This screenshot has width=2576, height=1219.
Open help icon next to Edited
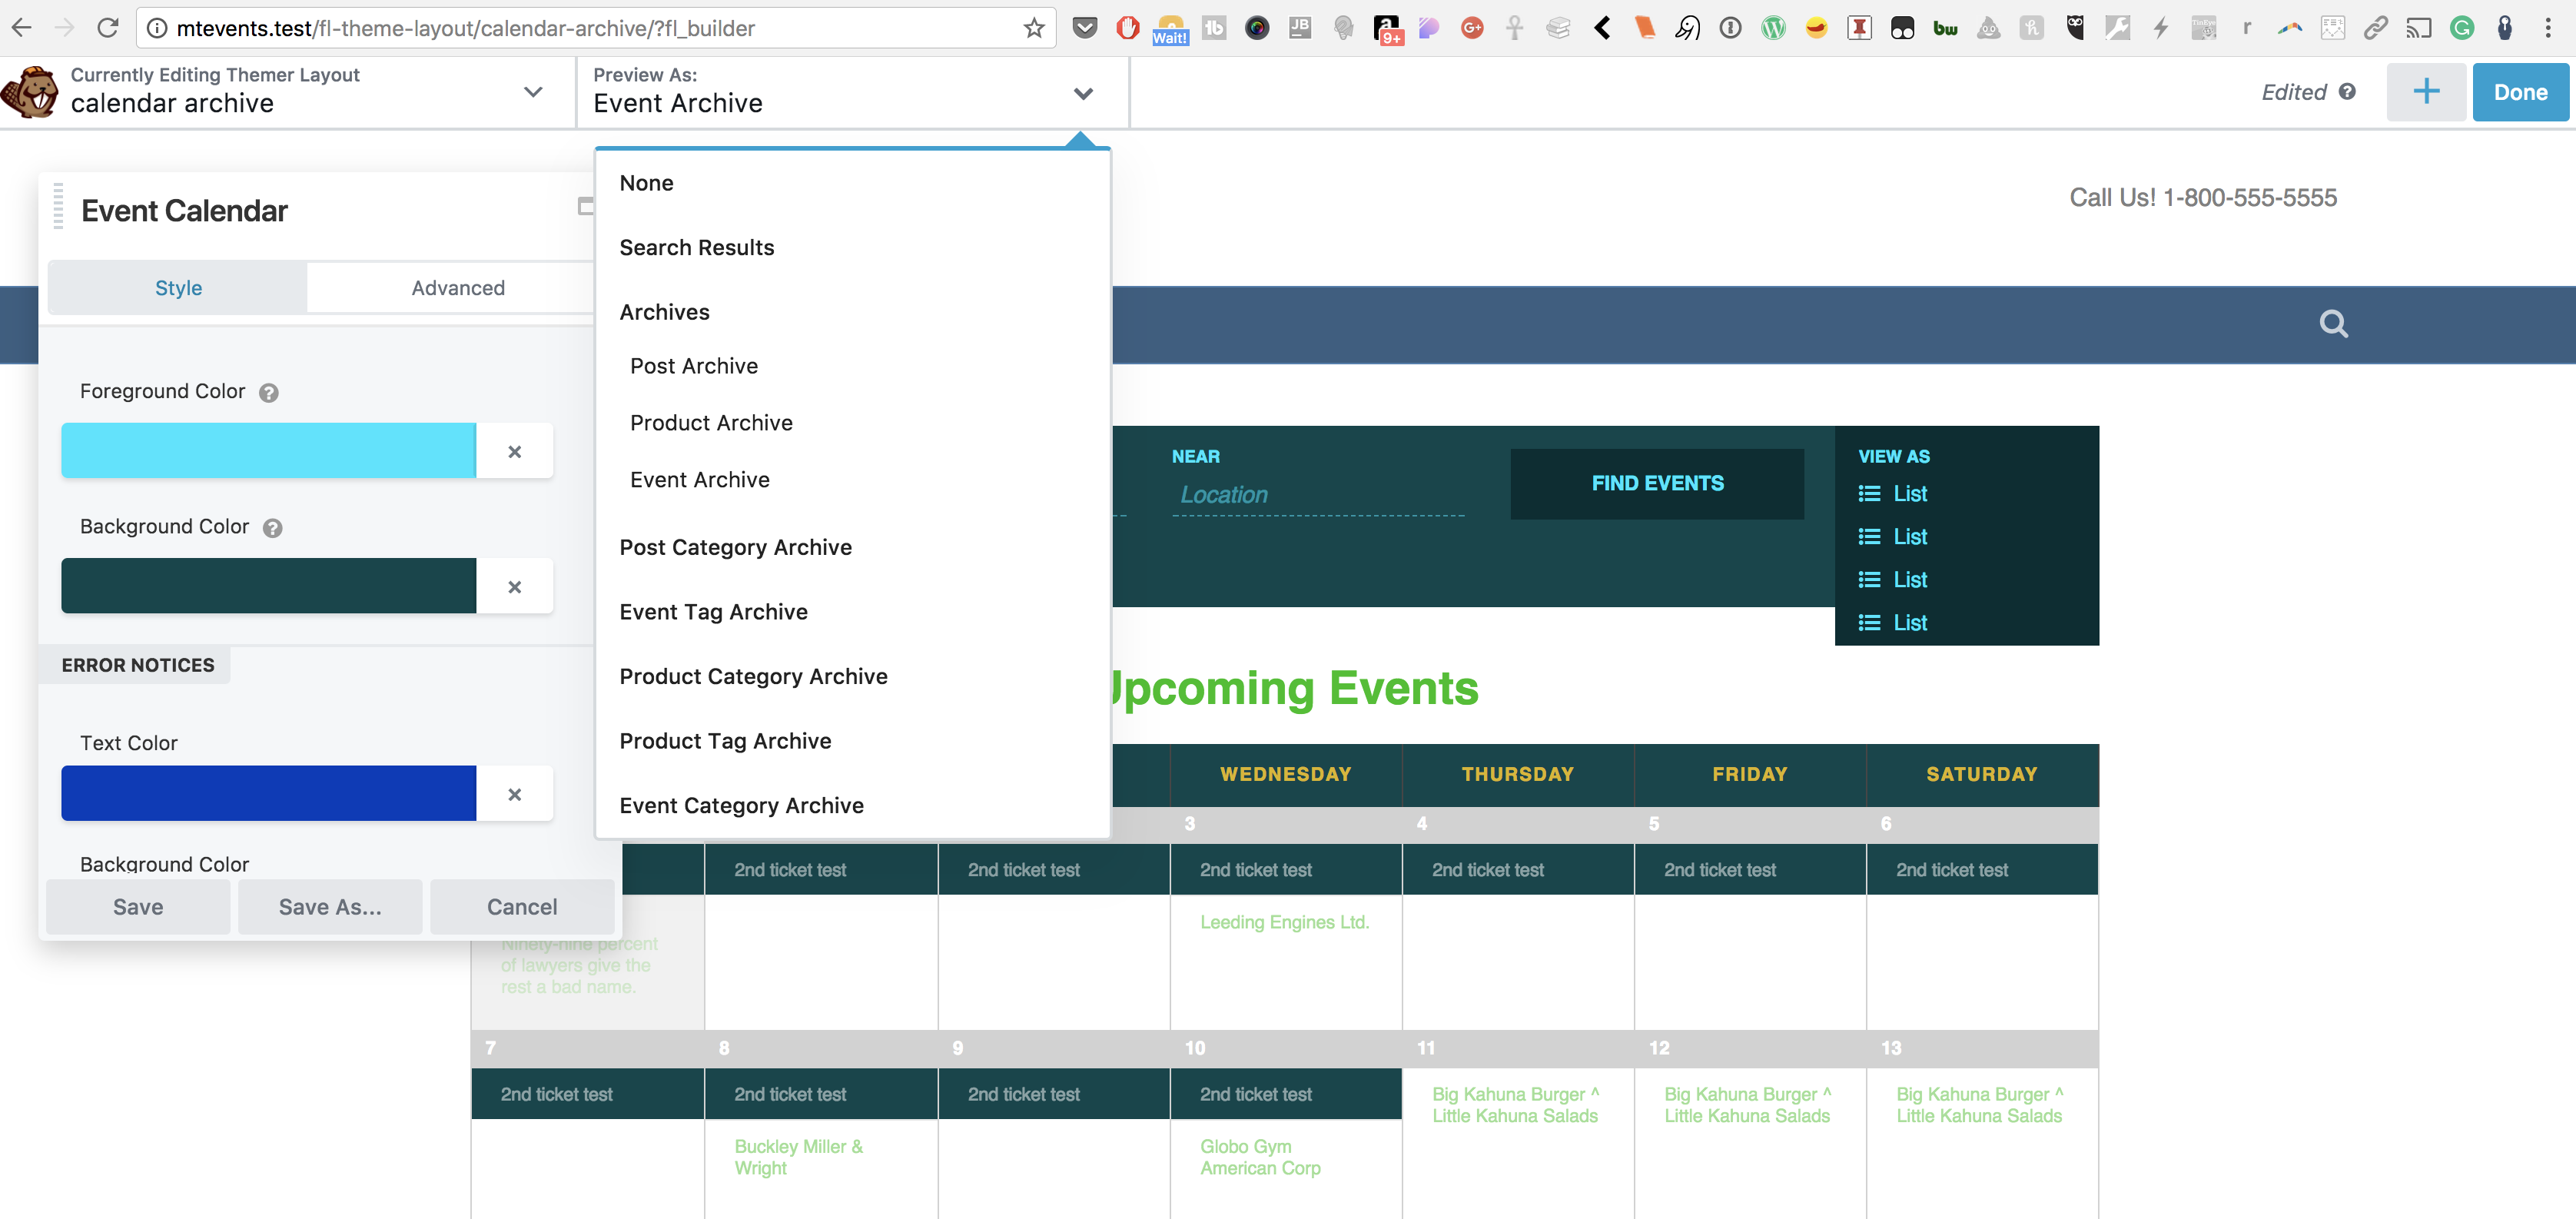[2347, 92]
